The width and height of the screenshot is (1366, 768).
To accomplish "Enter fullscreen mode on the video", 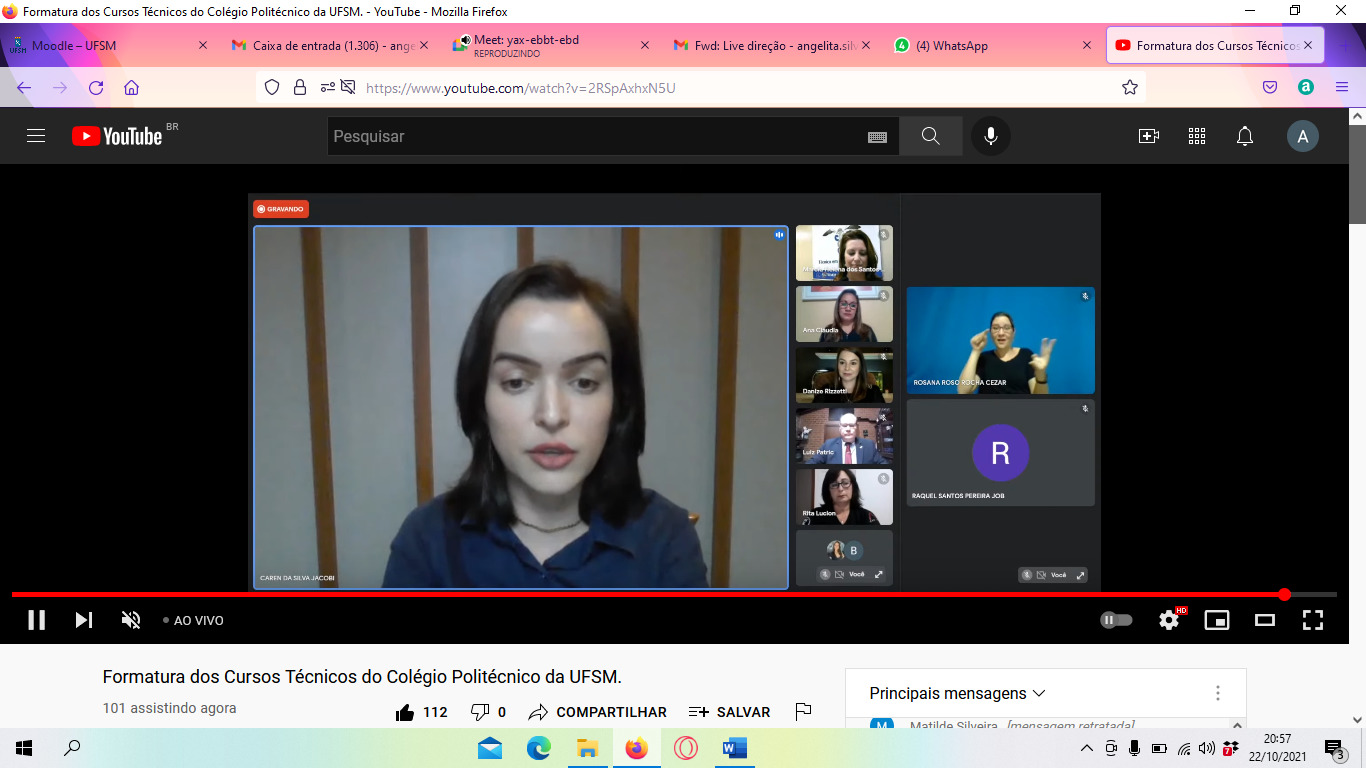I will click(x=1312, y=620).
